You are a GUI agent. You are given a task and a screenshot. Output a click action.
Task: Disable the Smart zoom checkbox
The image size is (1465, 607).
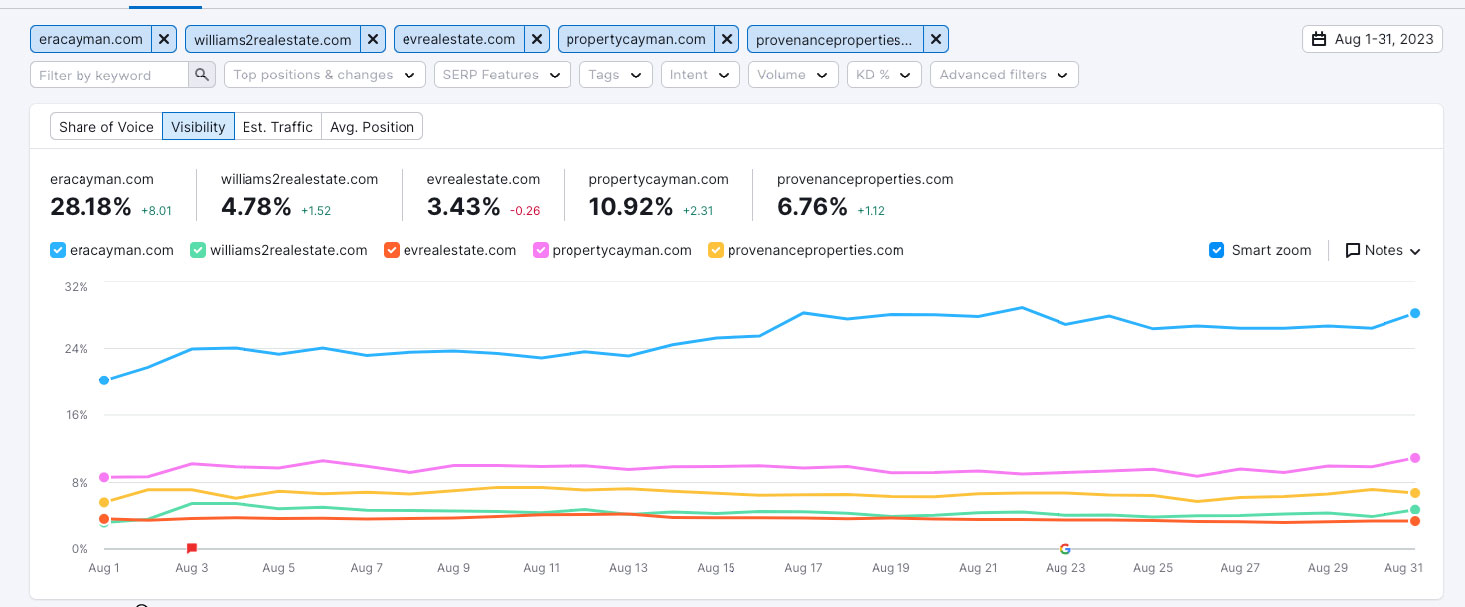(1217, 250)
